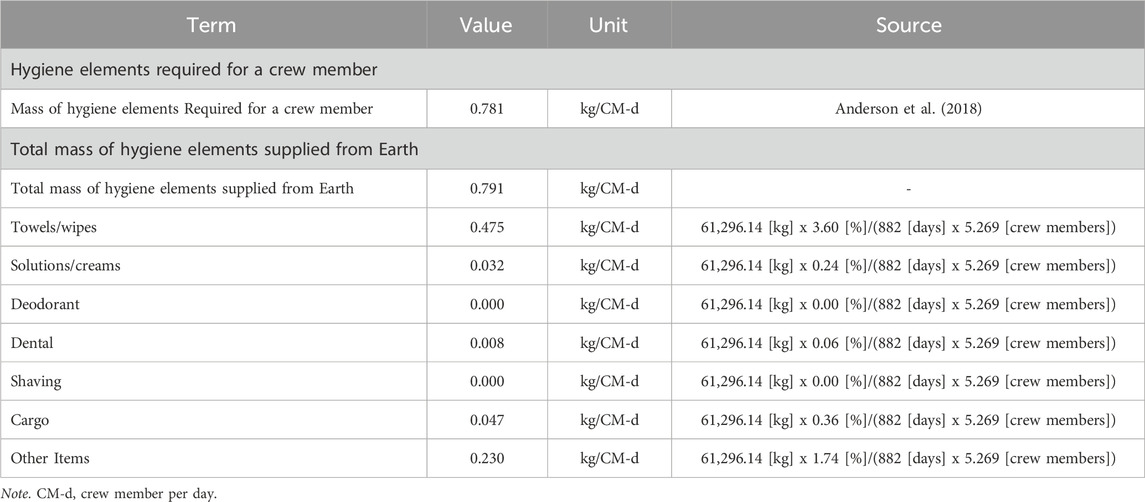Viewport: 1145px width, 502px height.
Task: Select the Shaving row label
Action: click(x=36, y=381)
